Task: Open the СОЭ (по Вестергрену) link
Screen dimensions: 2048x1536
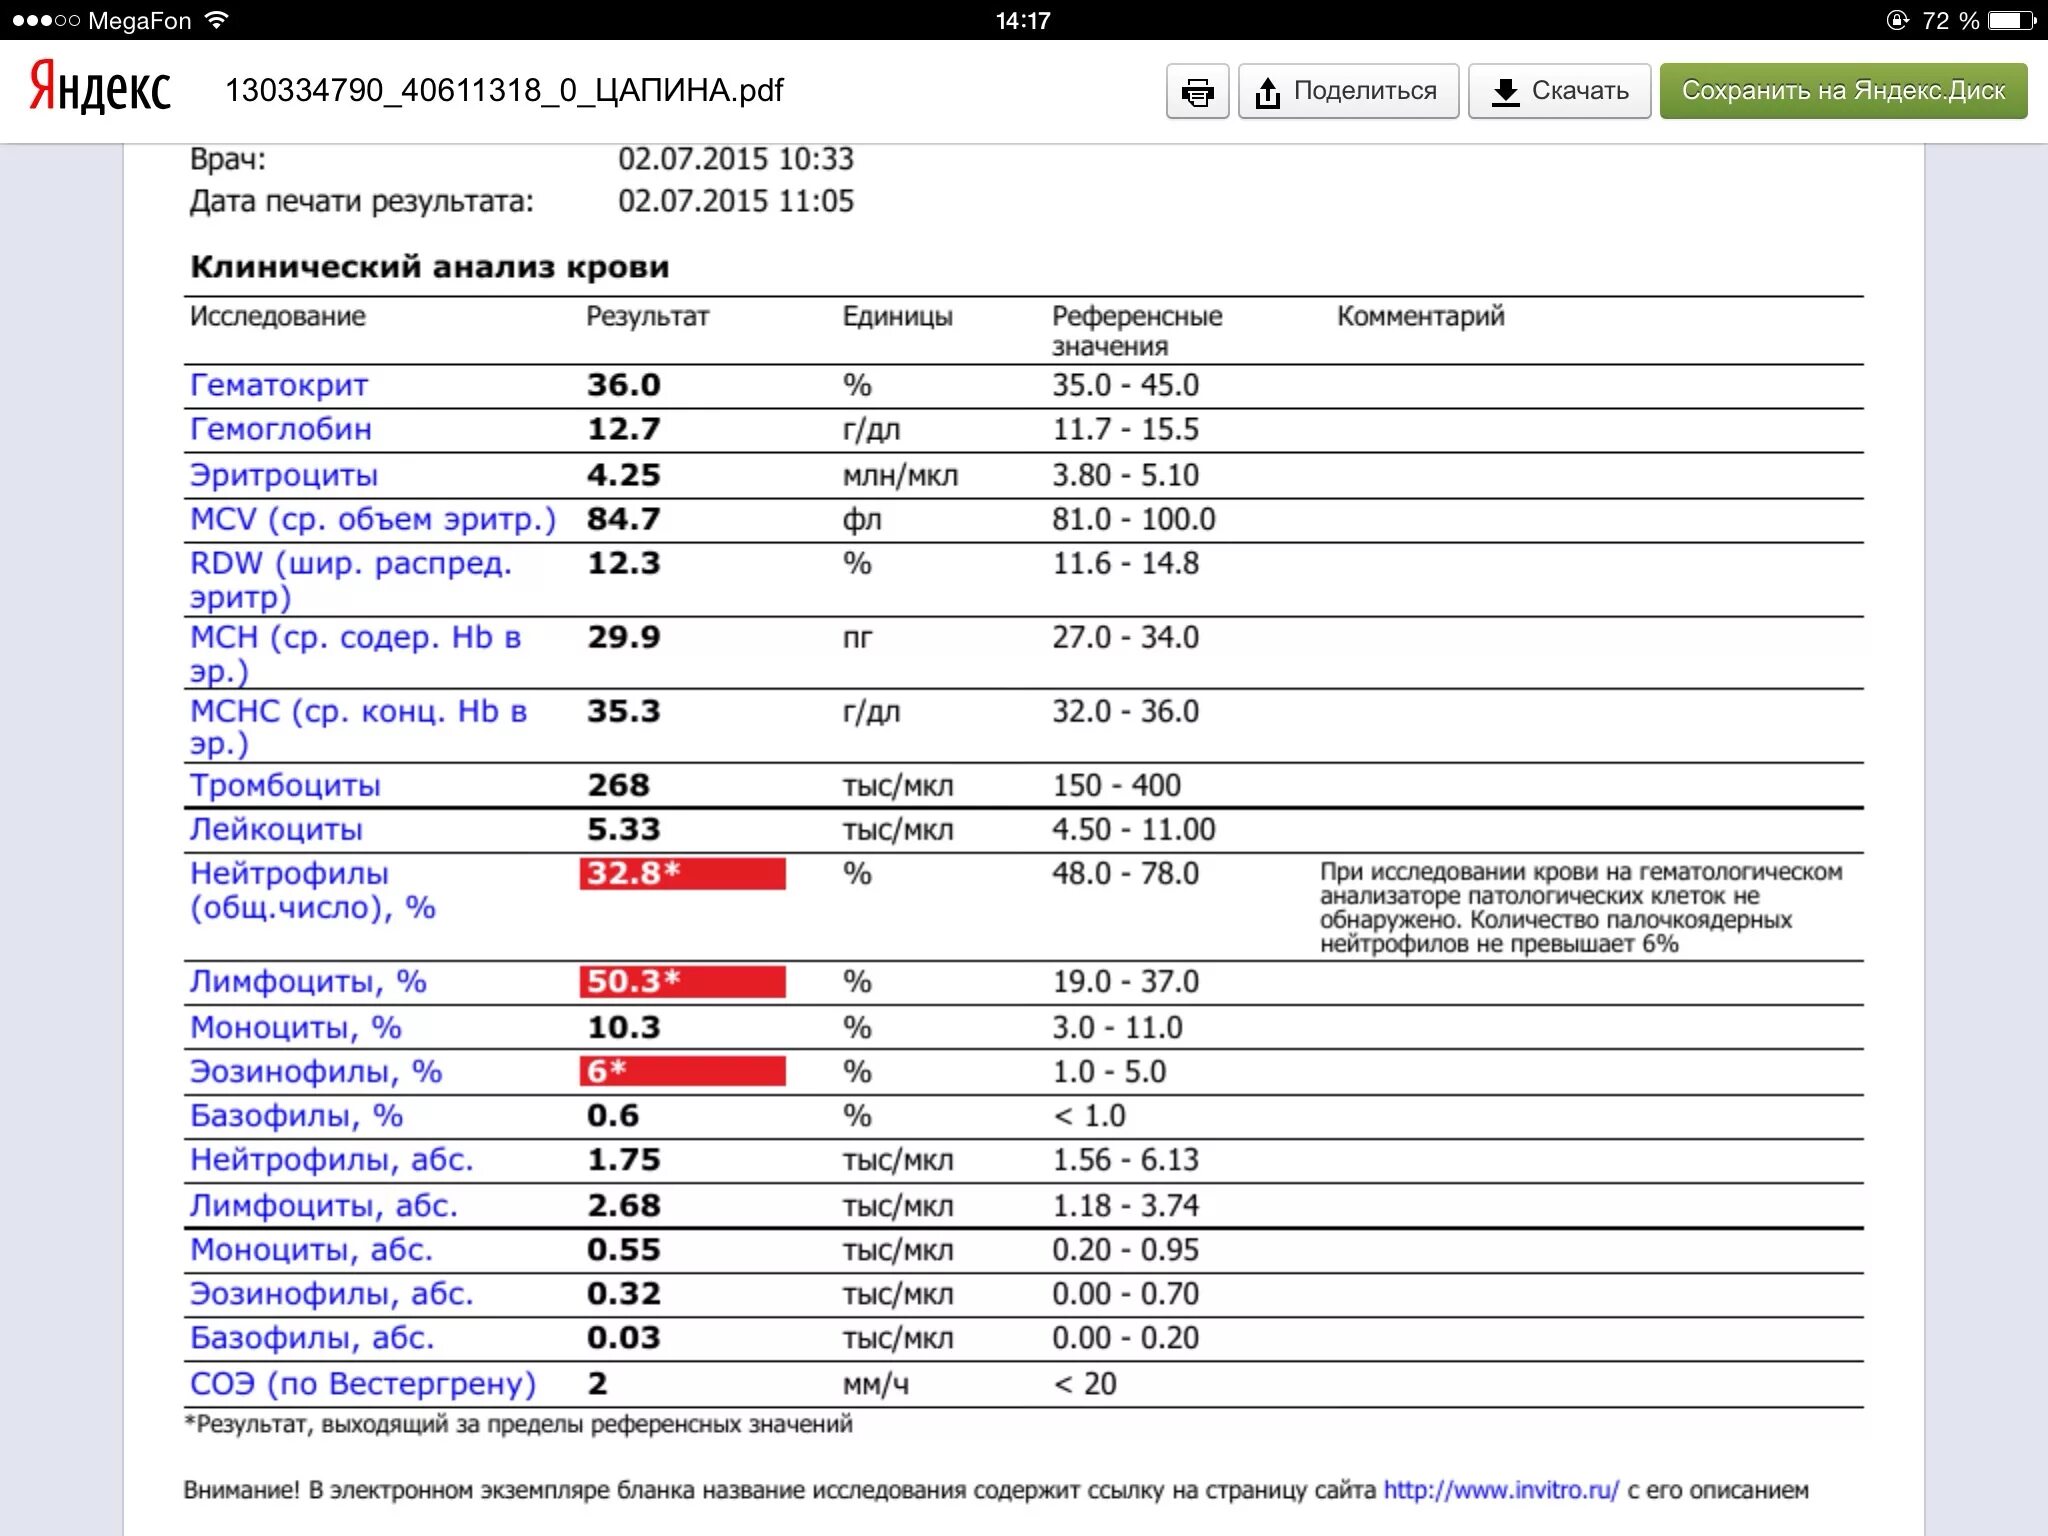Action: click(x=363, y=1383)
